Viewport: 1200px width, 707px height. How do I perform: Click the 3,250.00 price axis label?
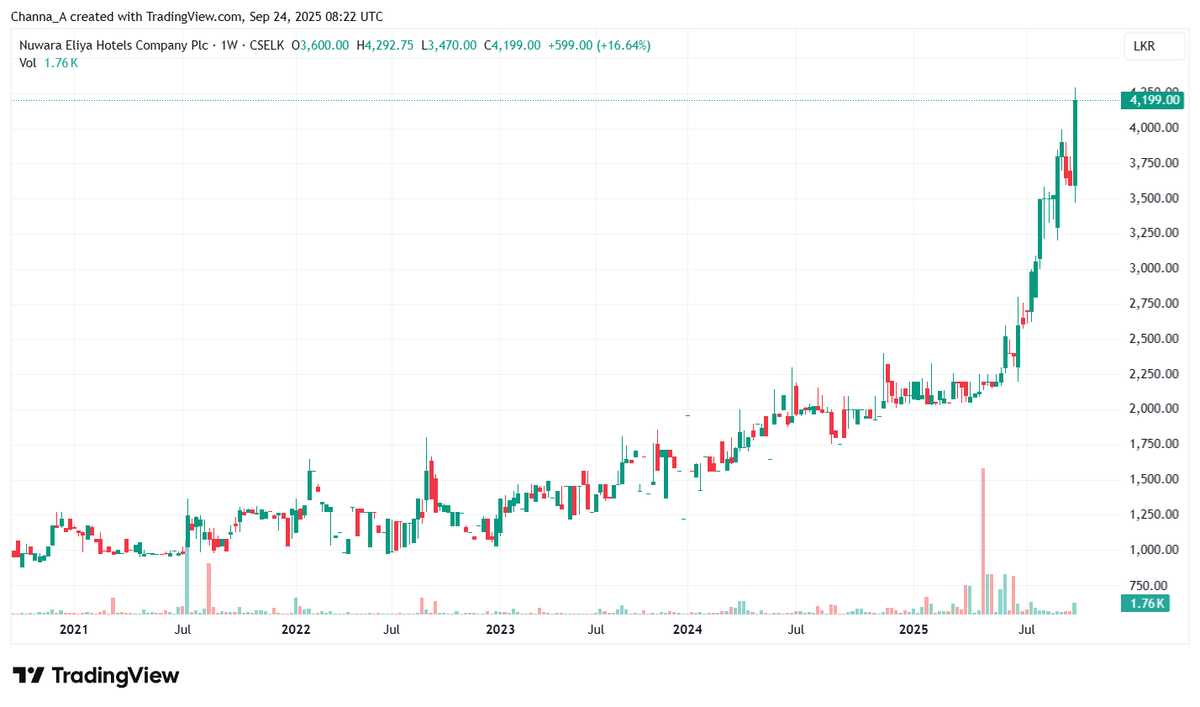tap(1154, 233)
